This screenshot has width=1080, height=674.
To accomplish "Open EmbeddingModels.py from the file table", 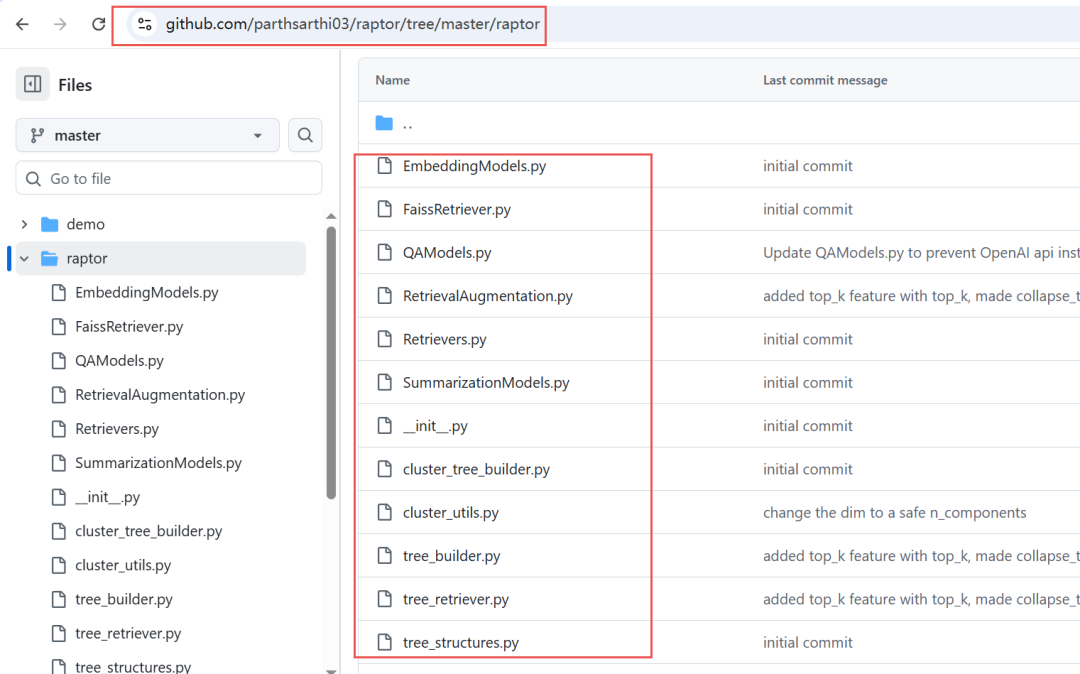I will (474, 166).
